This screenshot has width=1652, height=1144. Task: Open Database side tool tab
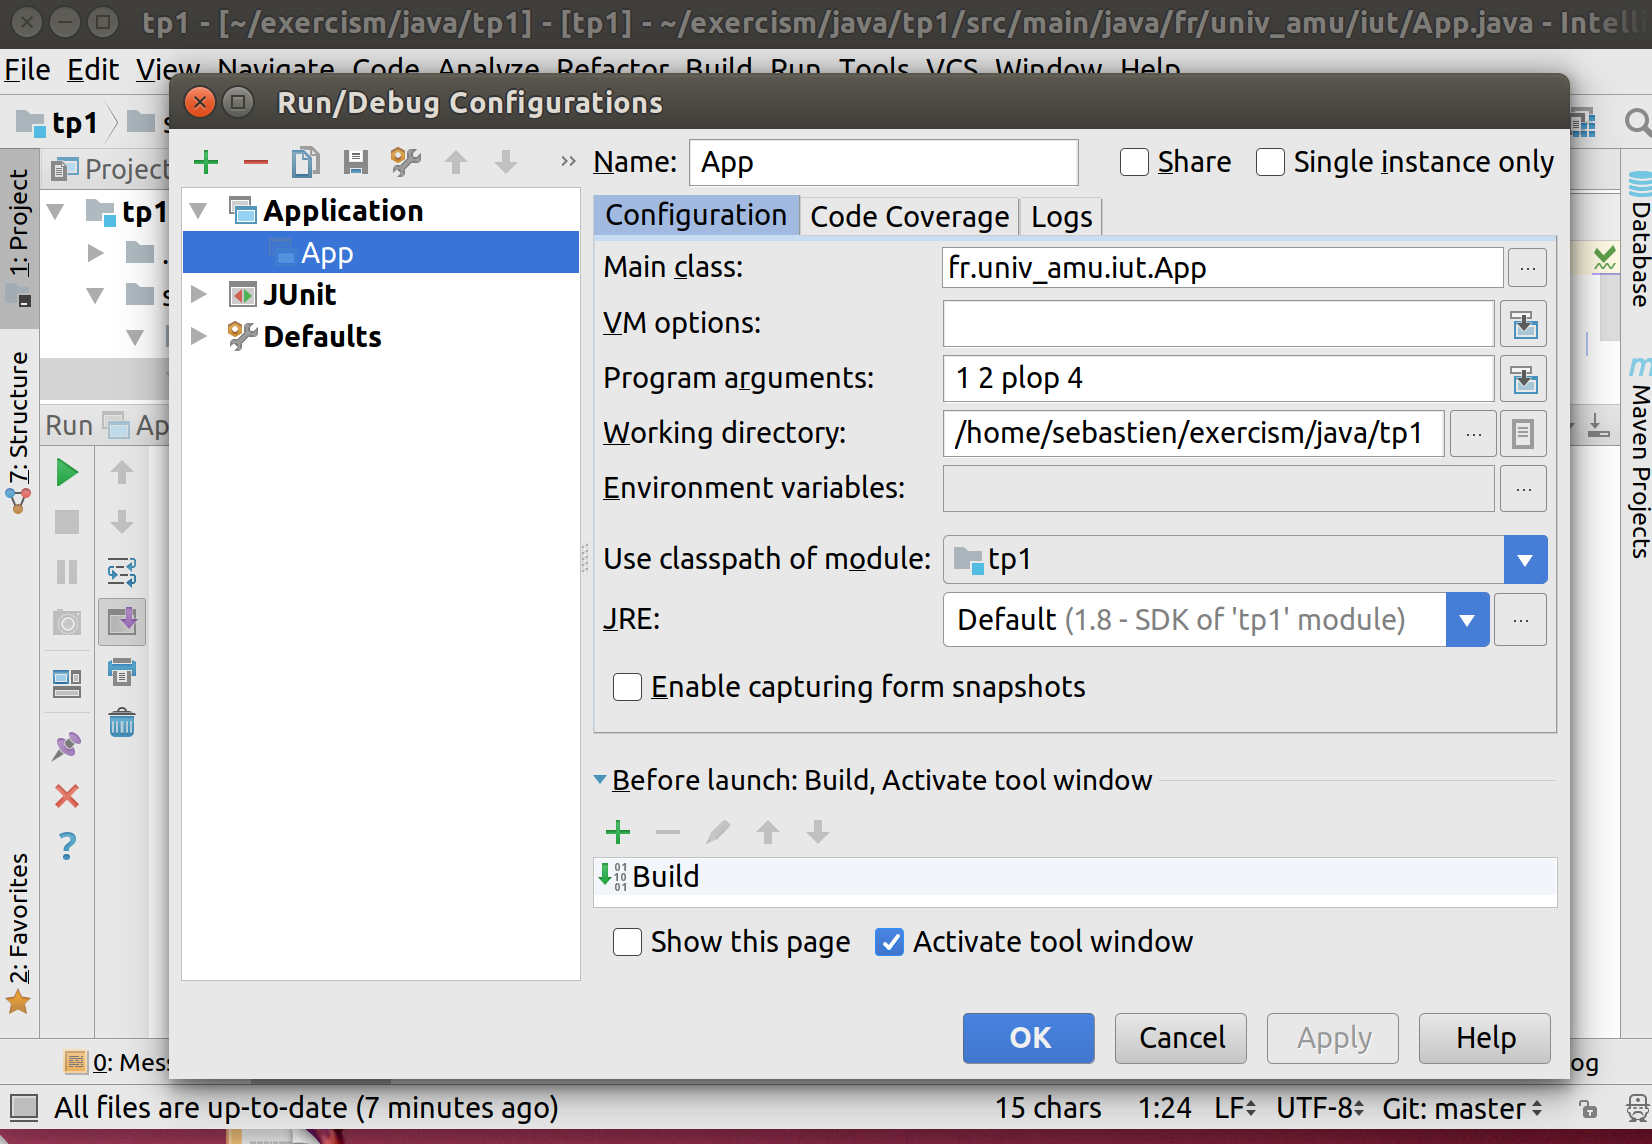coord(1638,240)
